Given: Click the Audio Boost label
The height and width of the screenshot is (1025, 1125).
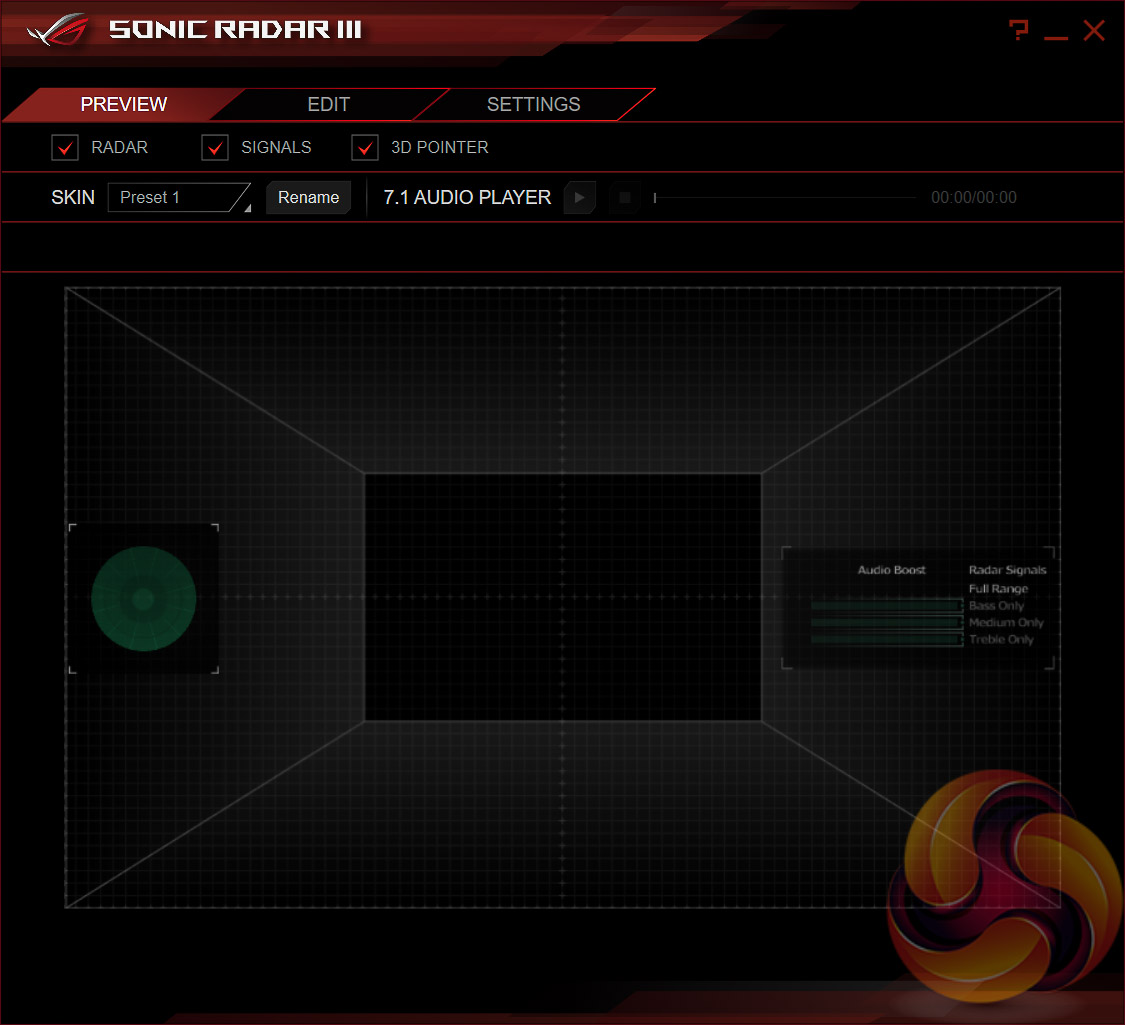Looking at the screenshot, I should pos(892,570).
